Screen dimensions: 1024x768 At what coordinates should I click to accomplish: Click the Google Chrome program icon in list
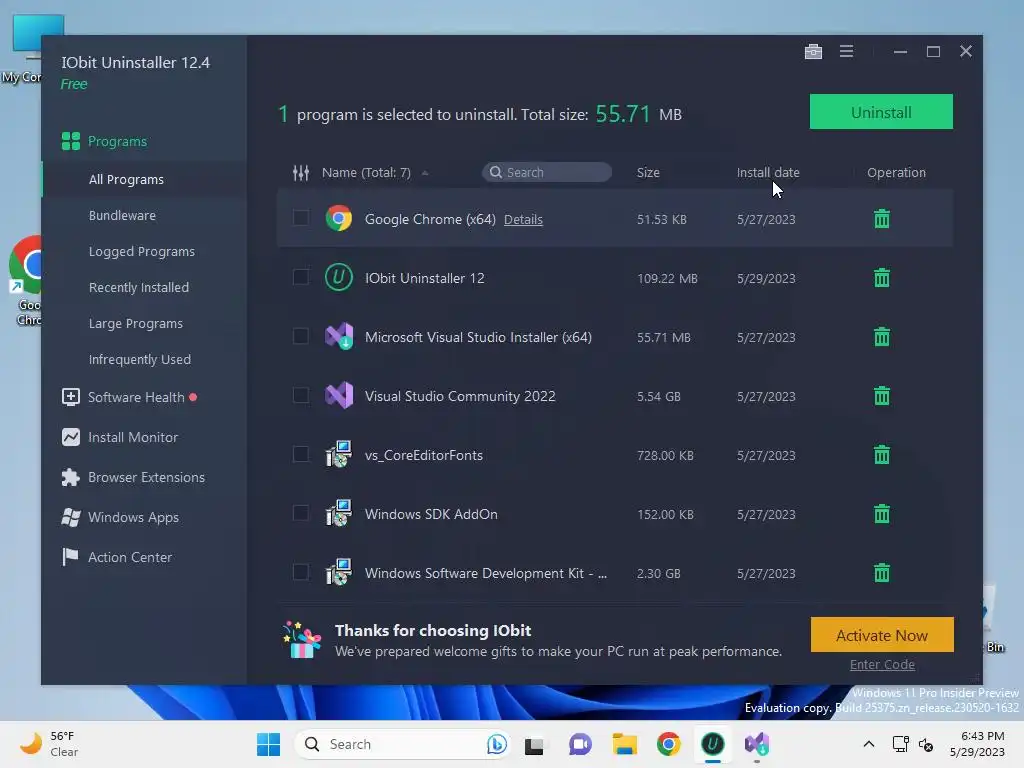[x=339, y=218]
